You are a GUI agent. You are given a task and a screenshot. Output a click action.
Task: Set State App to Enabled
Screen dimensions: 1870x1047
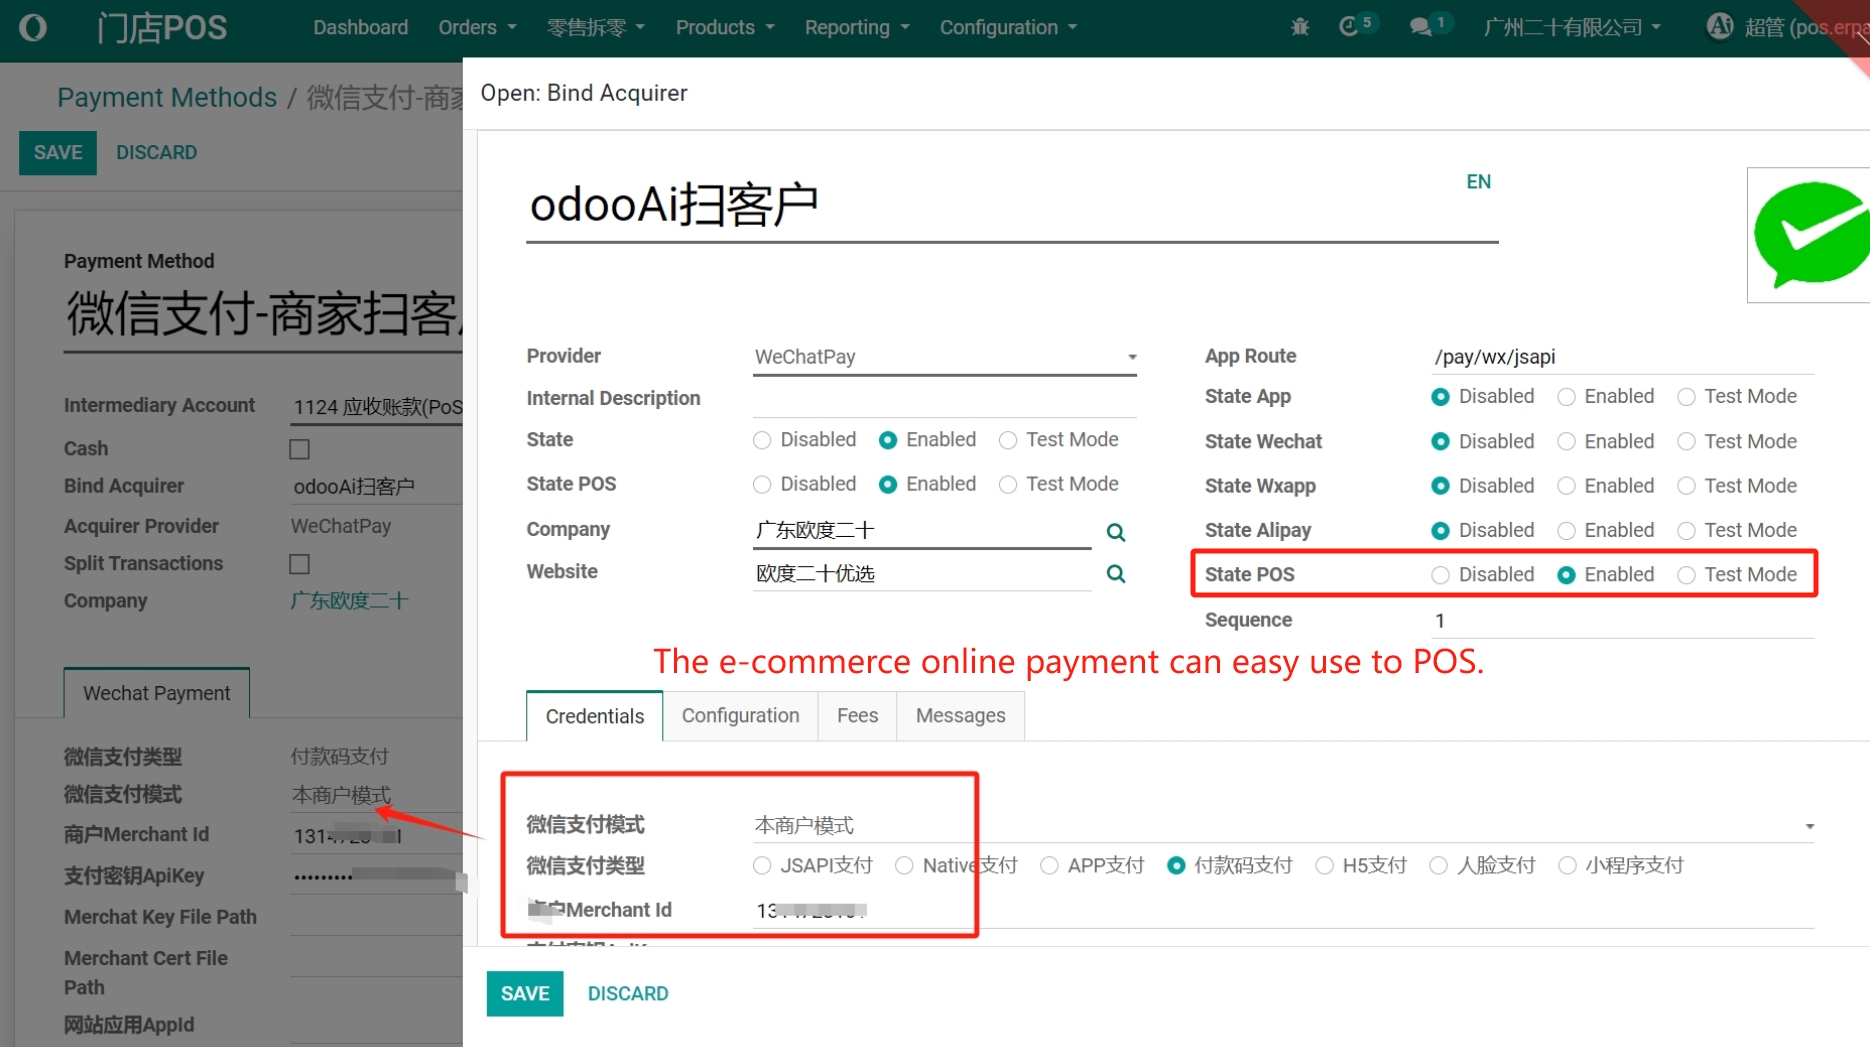point(1566,397)
